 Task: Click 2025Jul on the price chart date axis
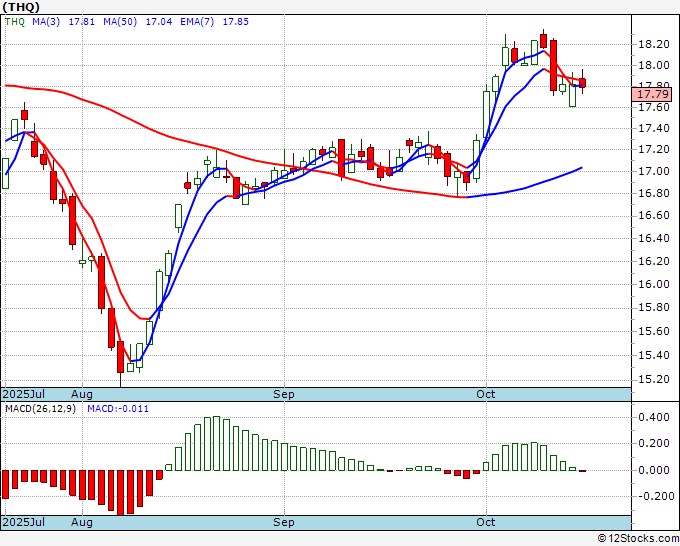click(x=24, y=394)
